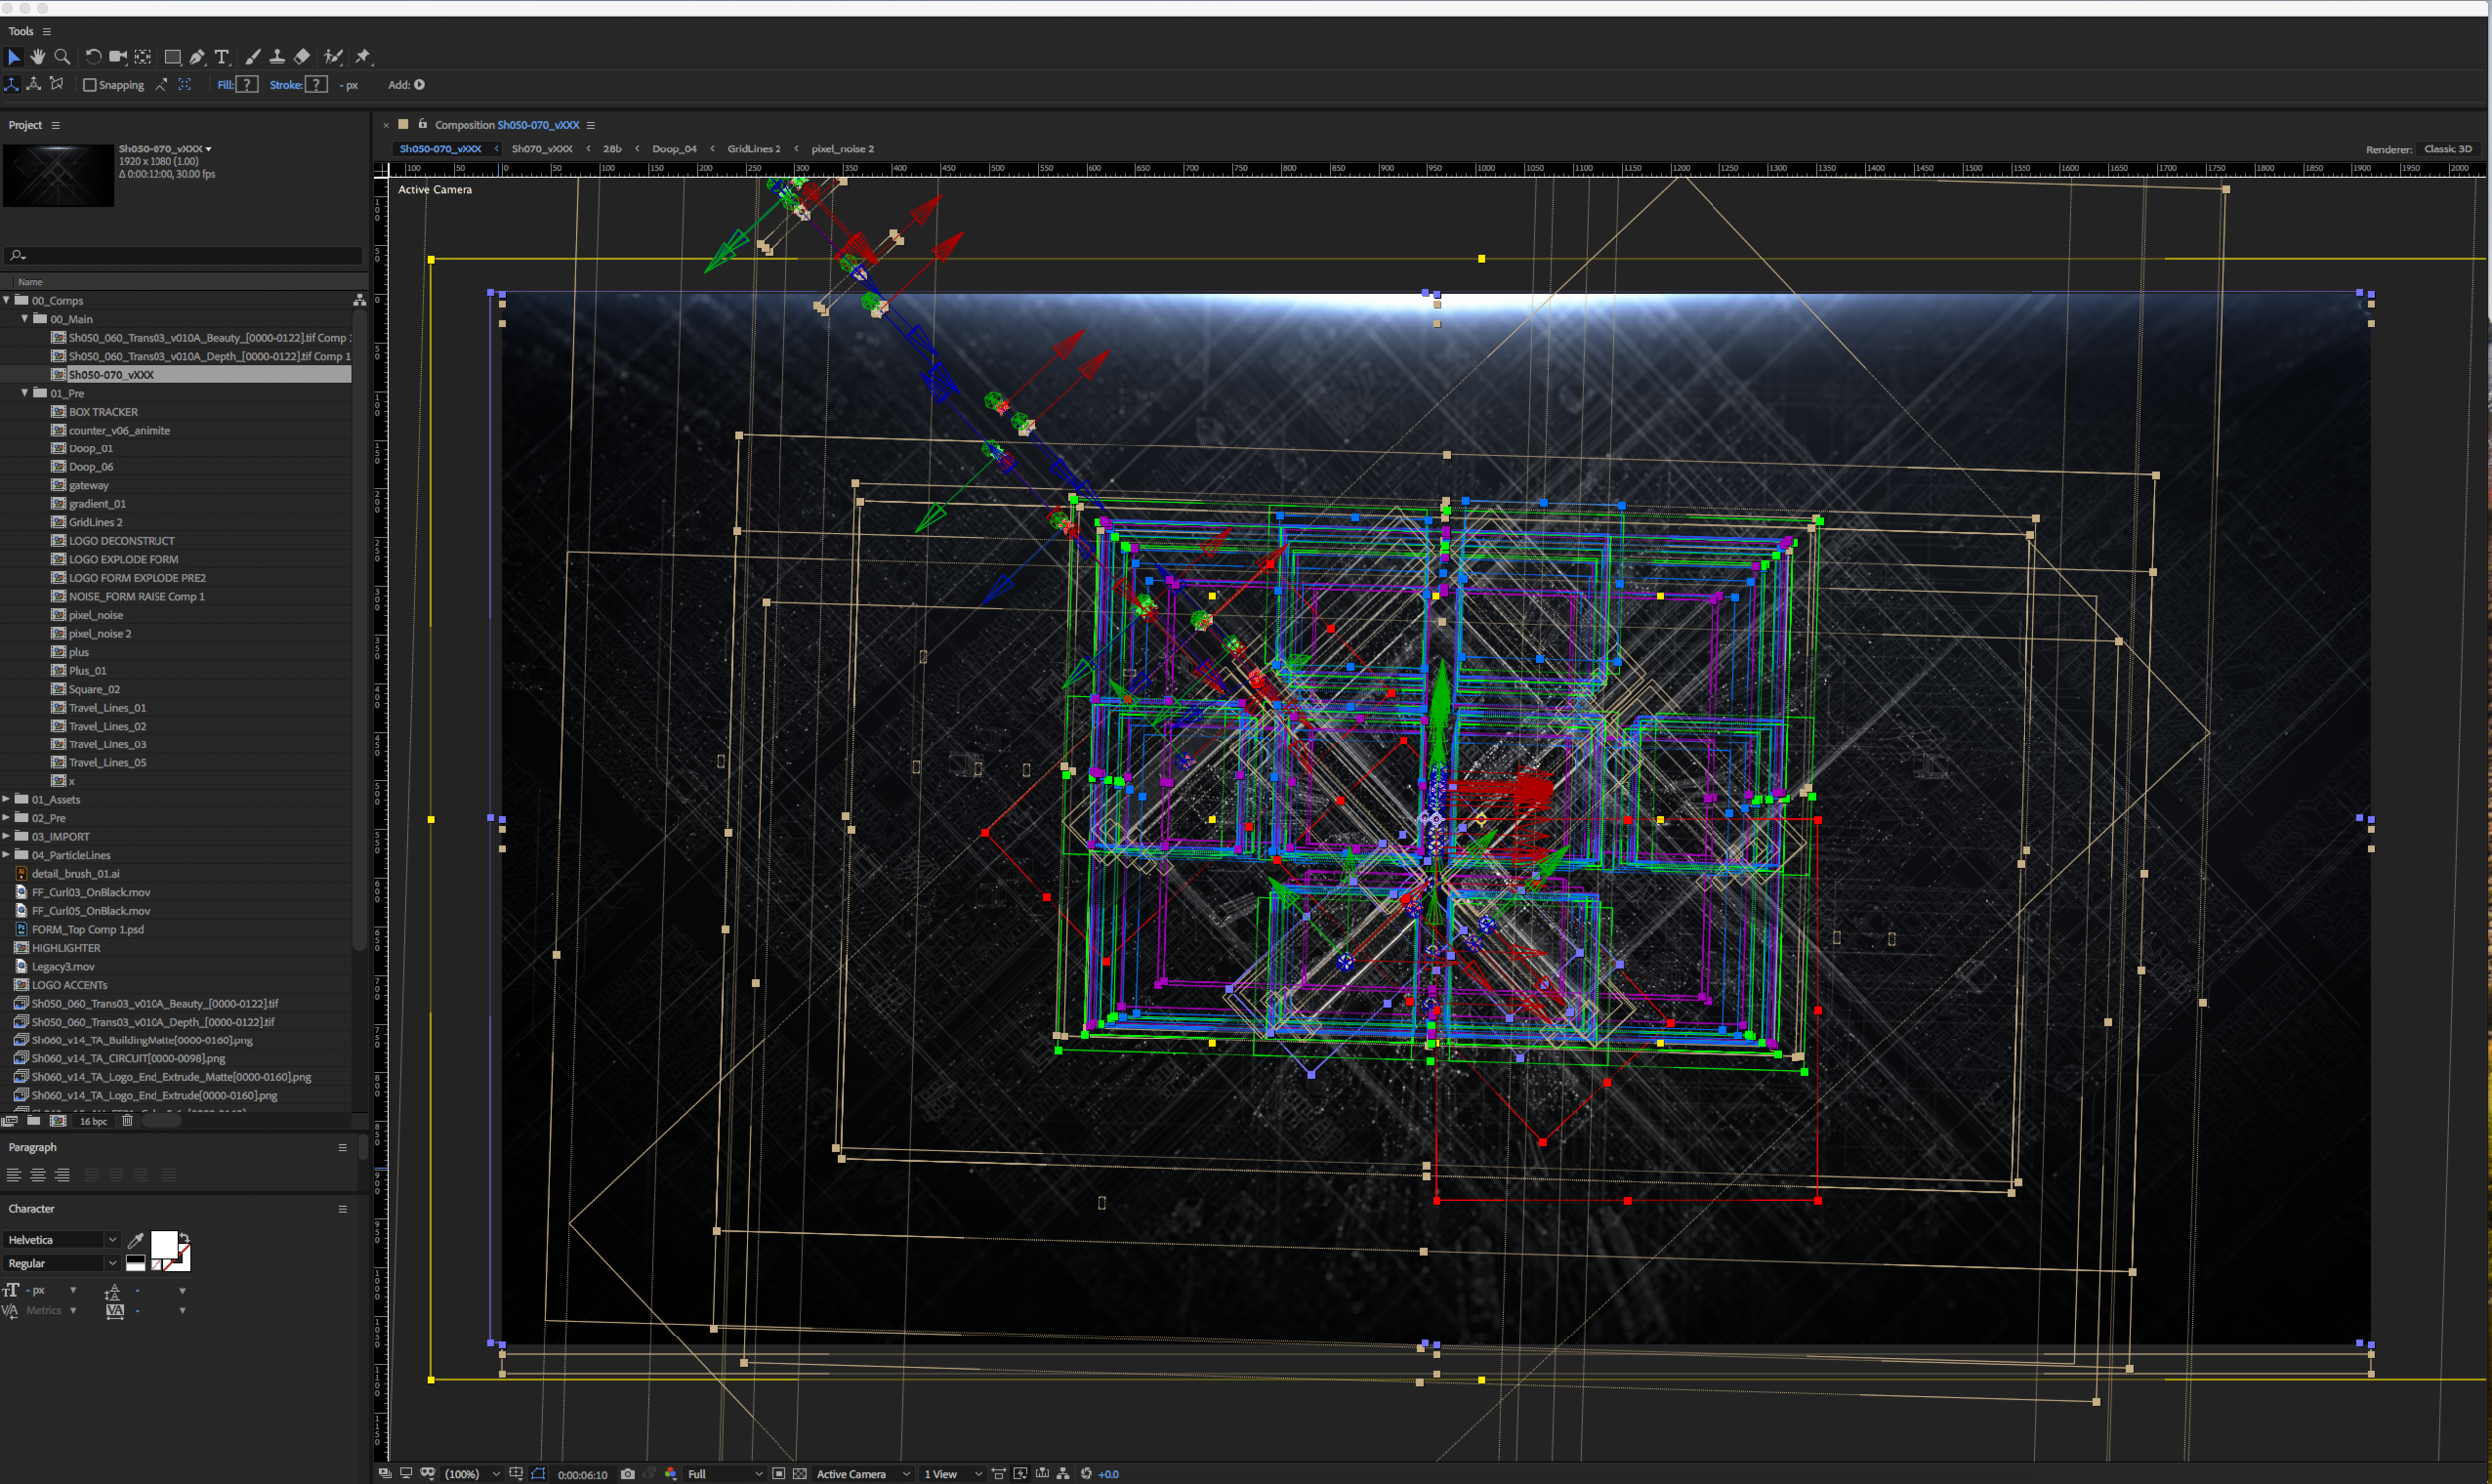Open the Tools panel menu
Screen dimensions: 2492x1484
point(46,31)
